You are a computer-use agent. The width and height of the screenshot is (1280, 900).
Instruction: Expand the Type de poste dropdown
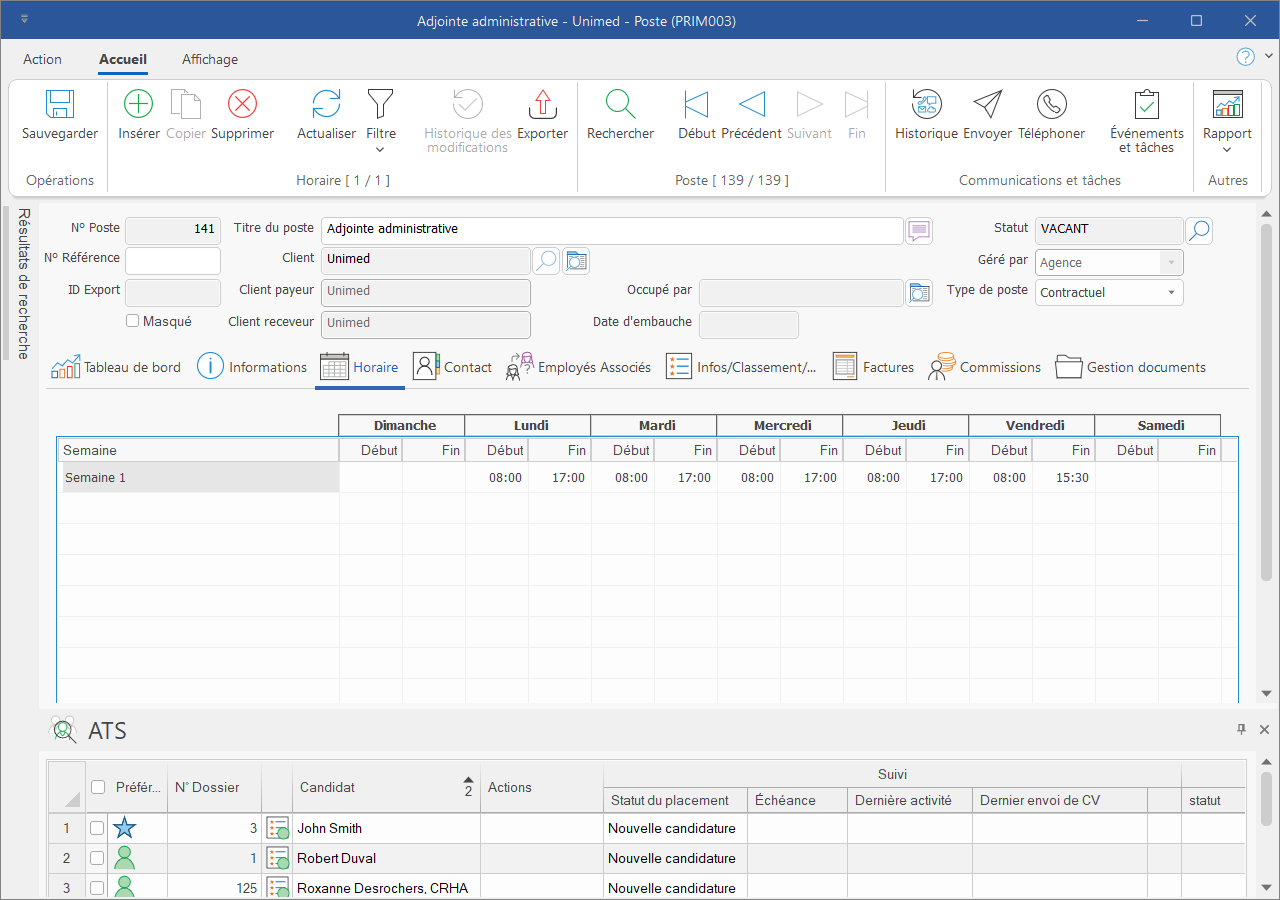tap(1171, 293)
